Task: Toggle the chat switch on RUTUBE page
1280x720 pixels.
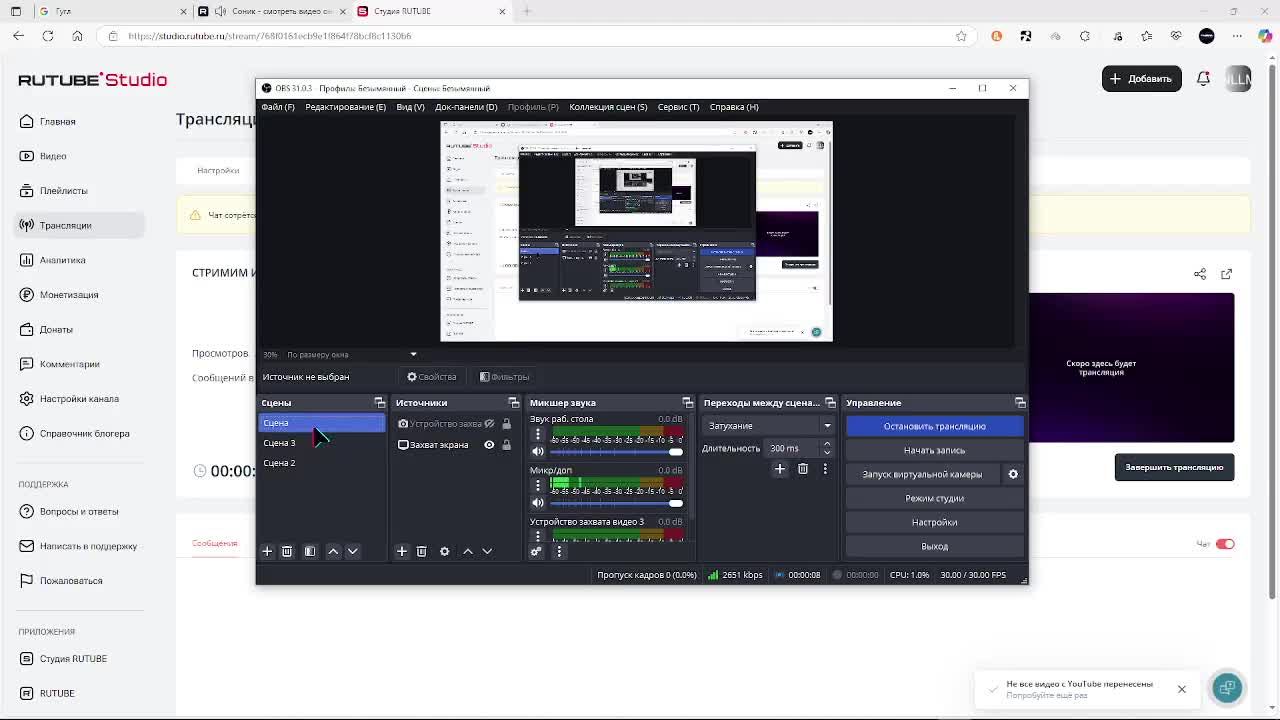Action: tap(1225, 544)
